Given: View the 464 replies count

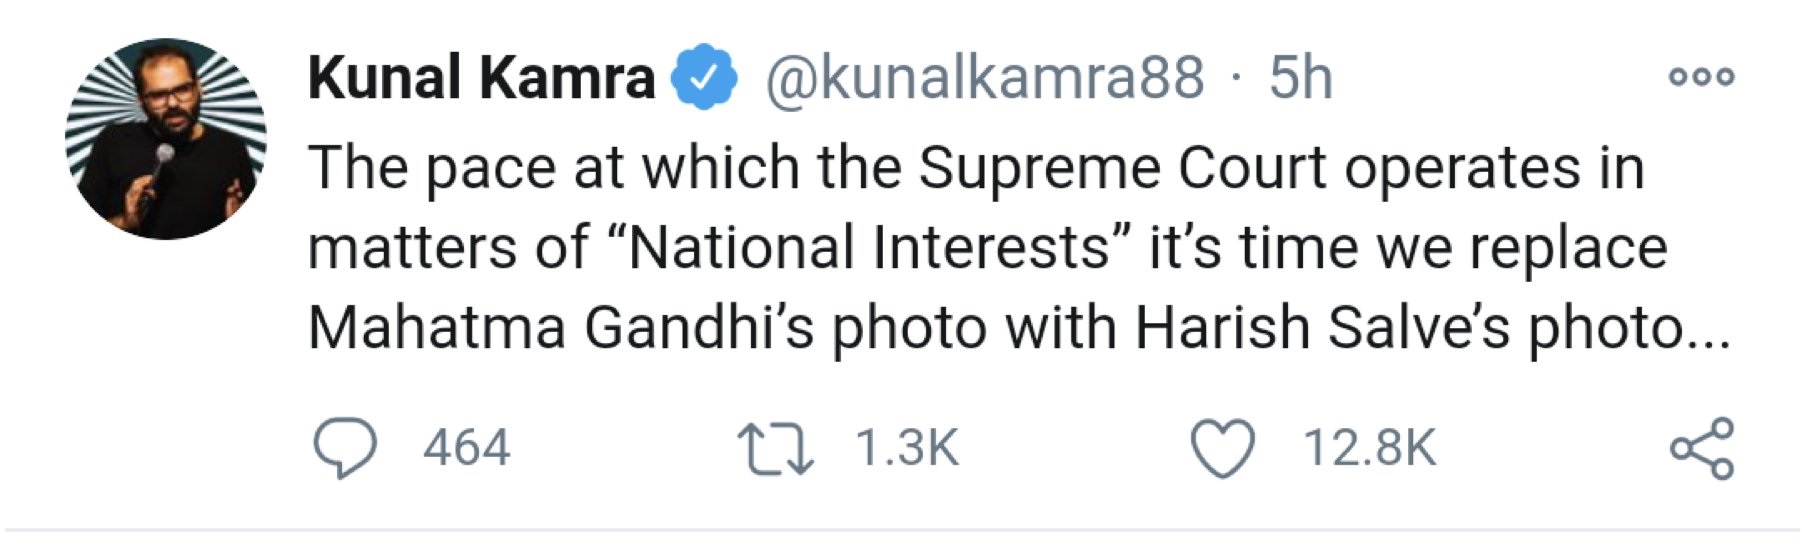Looking at the screenshot, I should tap(466, 448).
